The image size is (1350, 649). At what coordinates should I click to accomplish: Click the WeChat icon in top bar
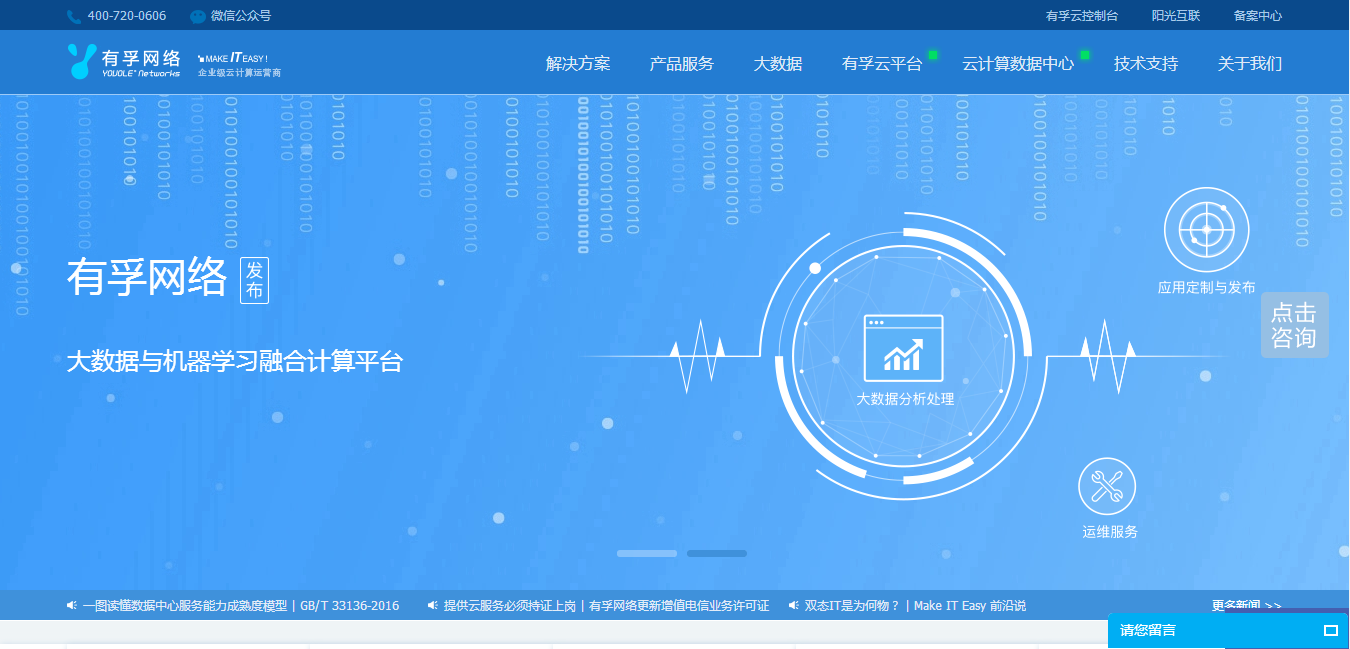pos(198,16)
